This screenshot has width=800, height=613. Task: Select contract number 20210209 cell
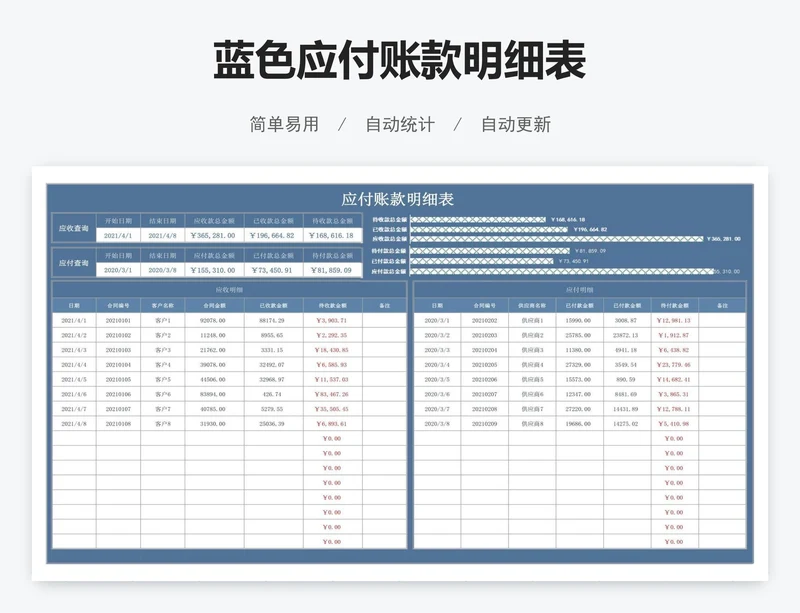pyautogui.click(x=485, y=424)
